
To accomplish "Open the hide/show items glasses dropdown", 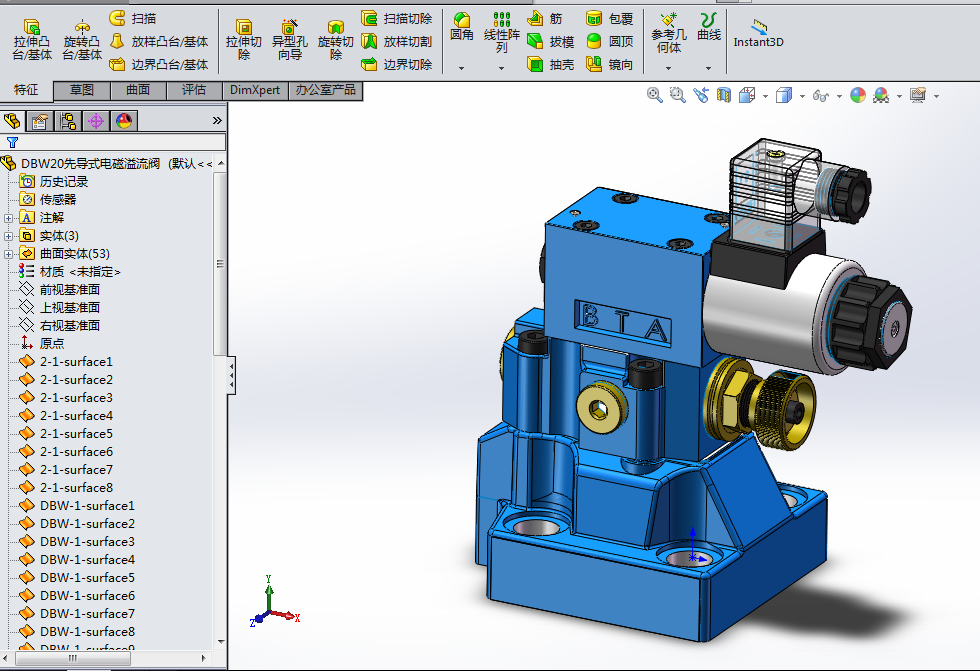I will click(x=823, y=95).
